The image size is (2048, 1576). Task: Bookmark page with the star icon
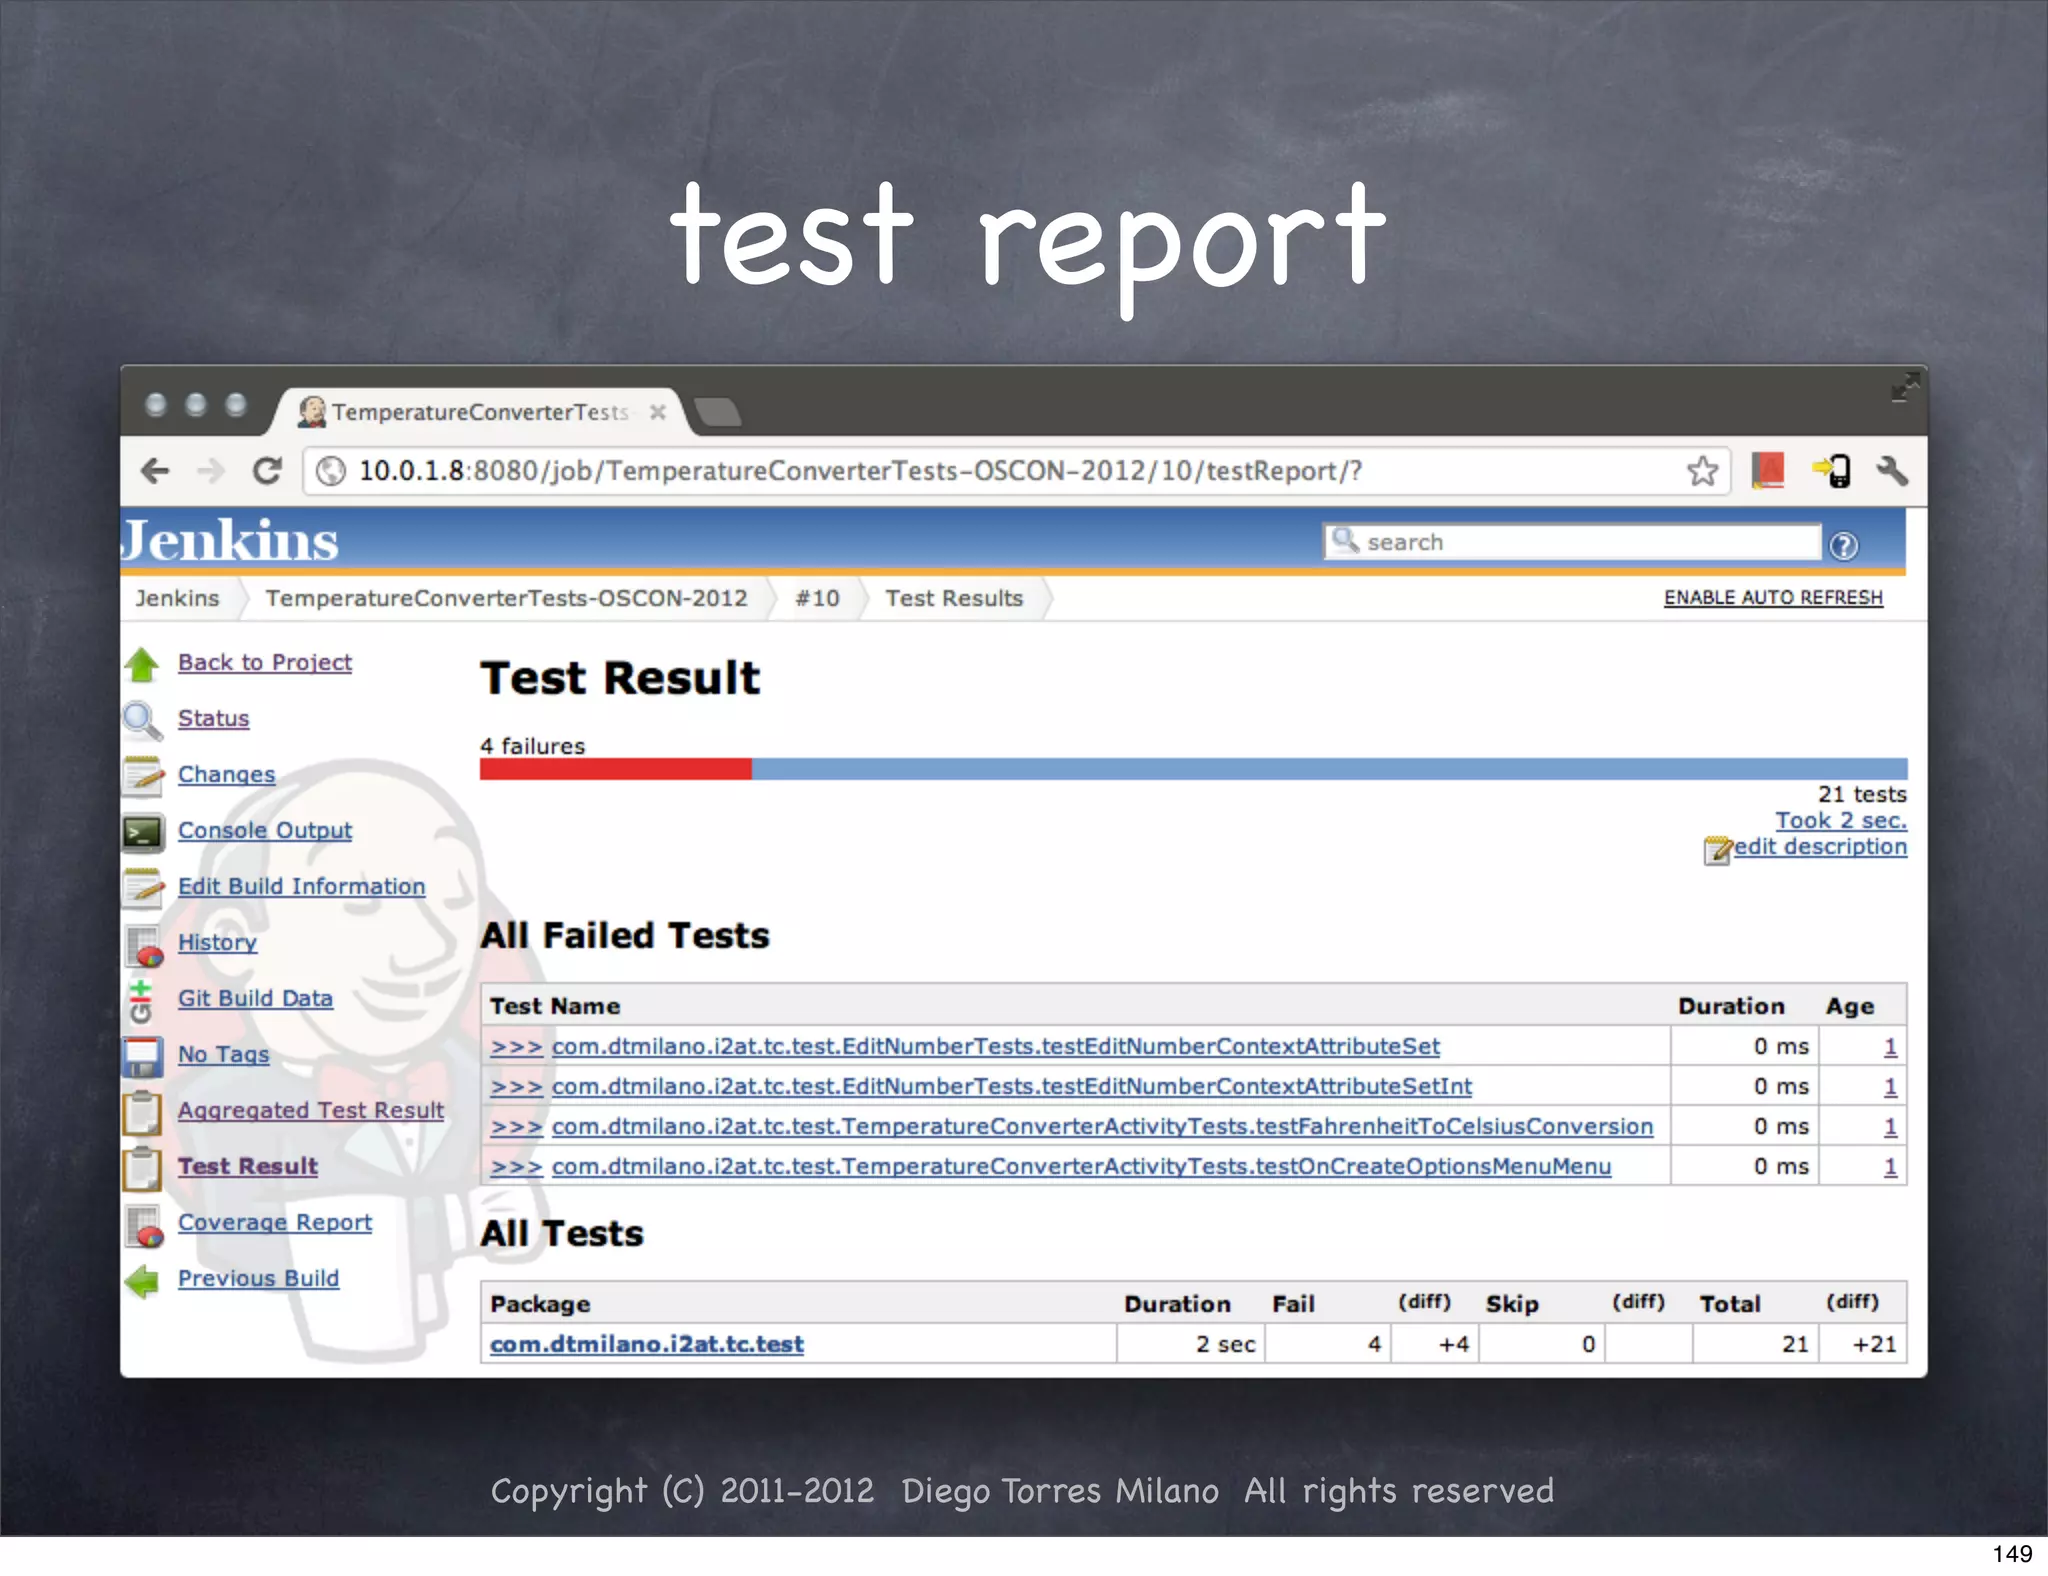(x=1702, y=470)
